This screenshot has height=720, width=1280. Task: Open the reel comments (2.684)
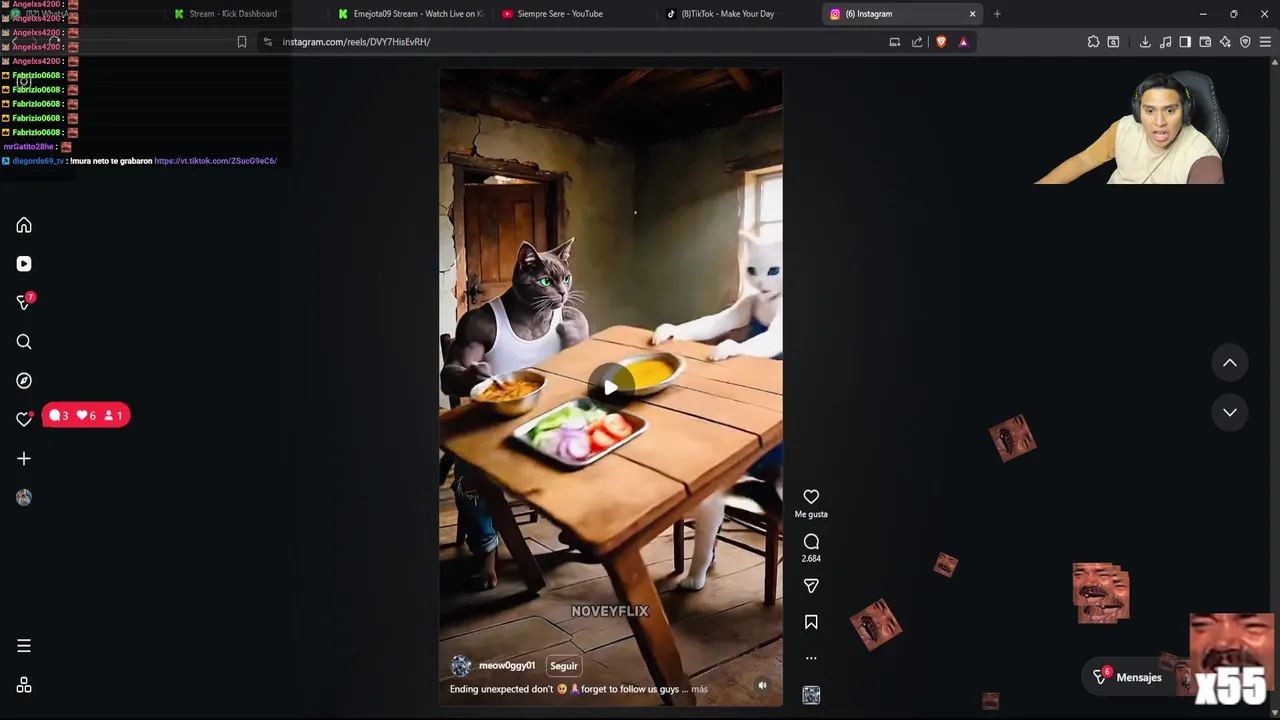[x=811, y=542]
